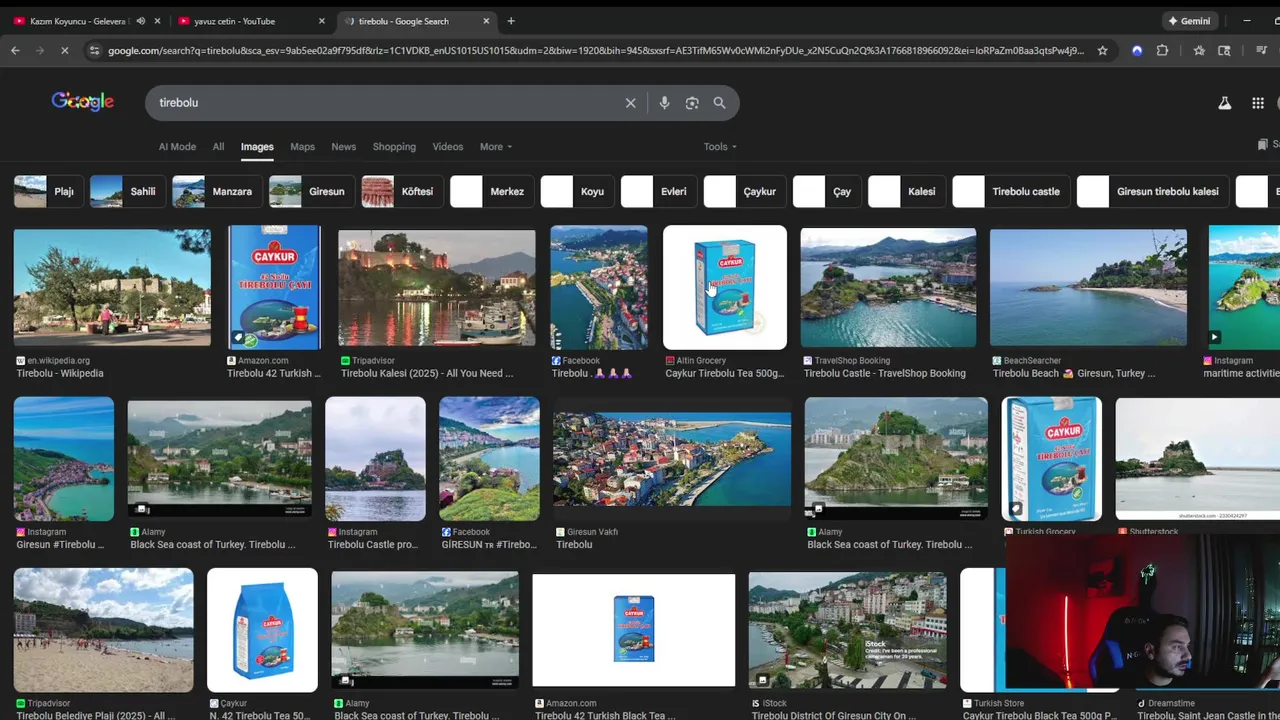Viewport: 1280px width, 720px height.
Task: Open iStock Tirebolu District image
Action: (x=847, y=630)
